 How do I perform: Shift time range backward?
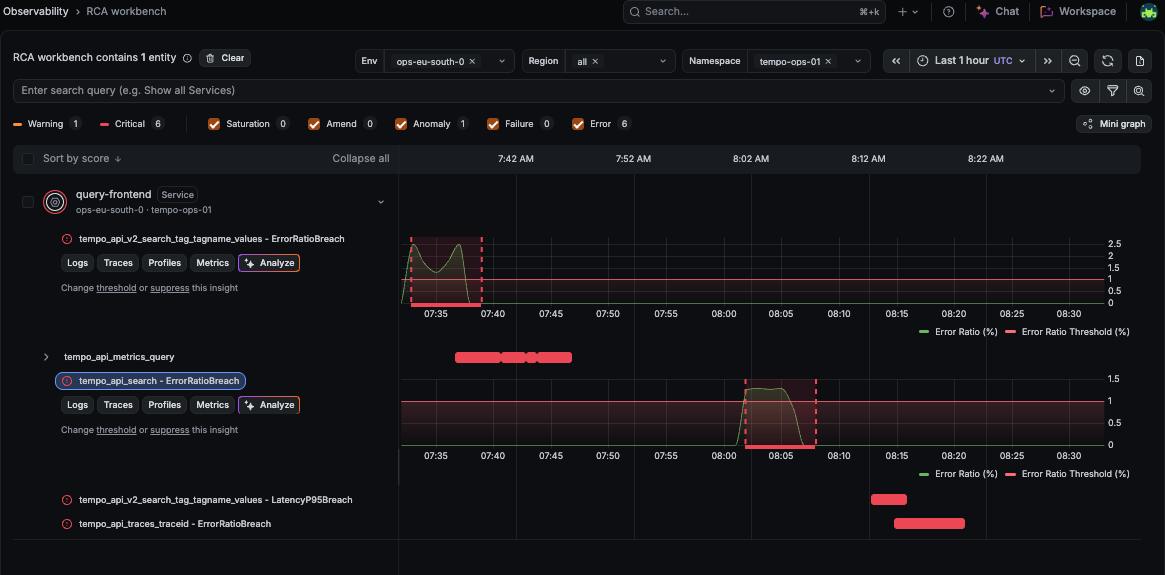tap(896, 61)
